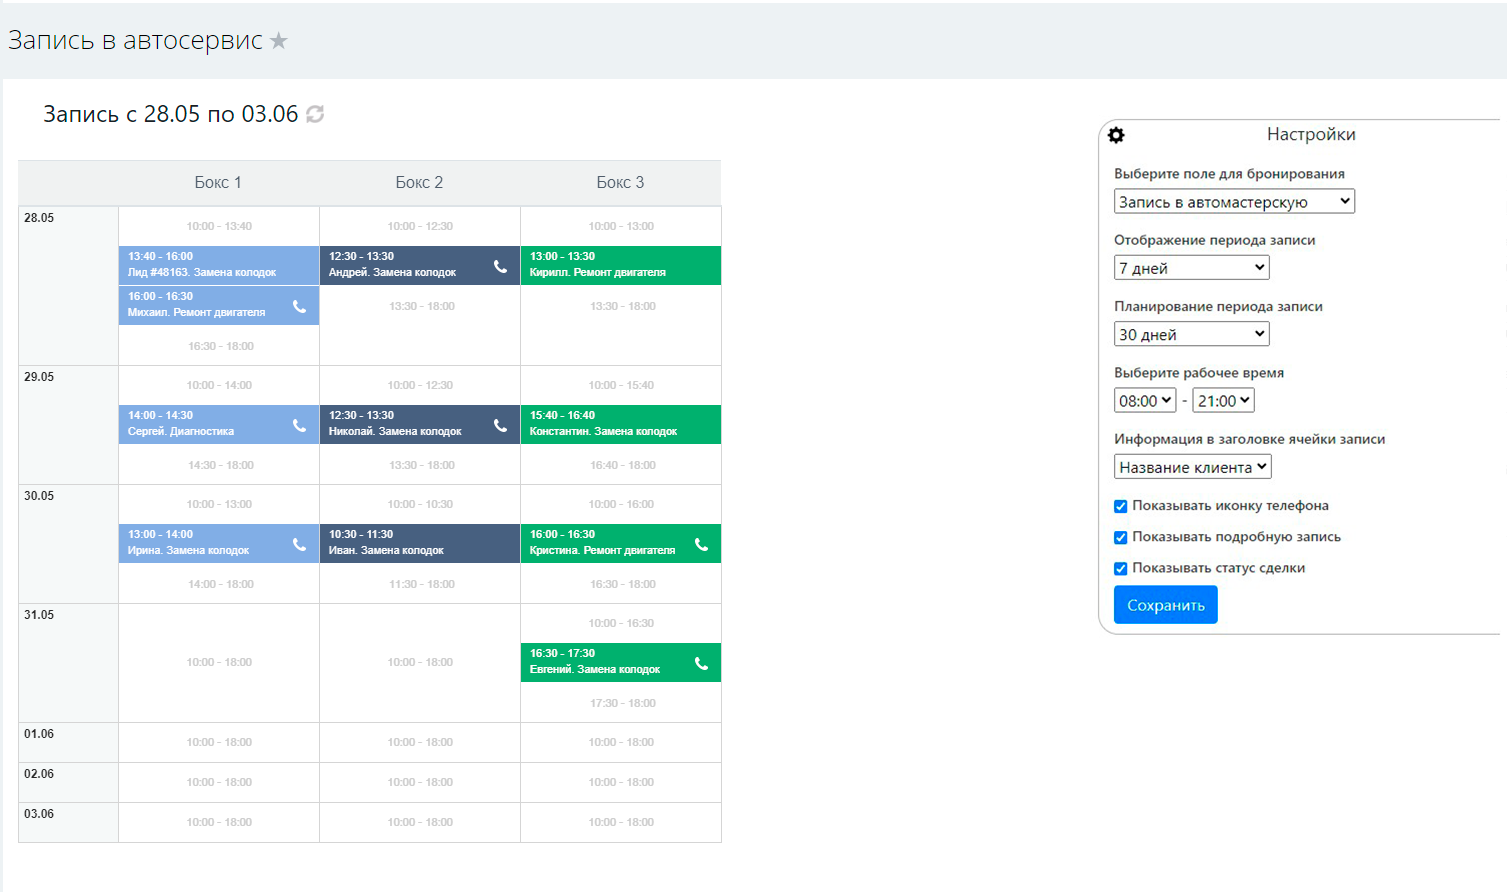Disable the show deal status checkbox

(x=1121, y=568)
